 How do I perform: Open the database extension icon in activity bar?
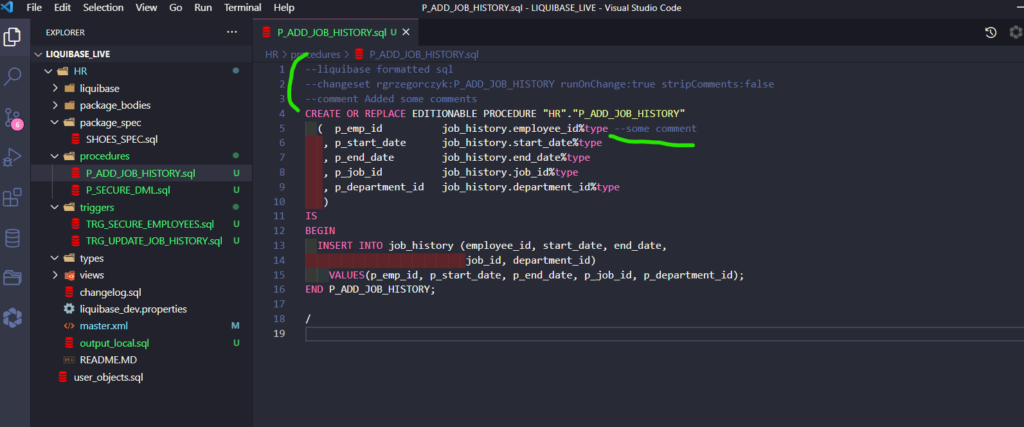point(12,238)
